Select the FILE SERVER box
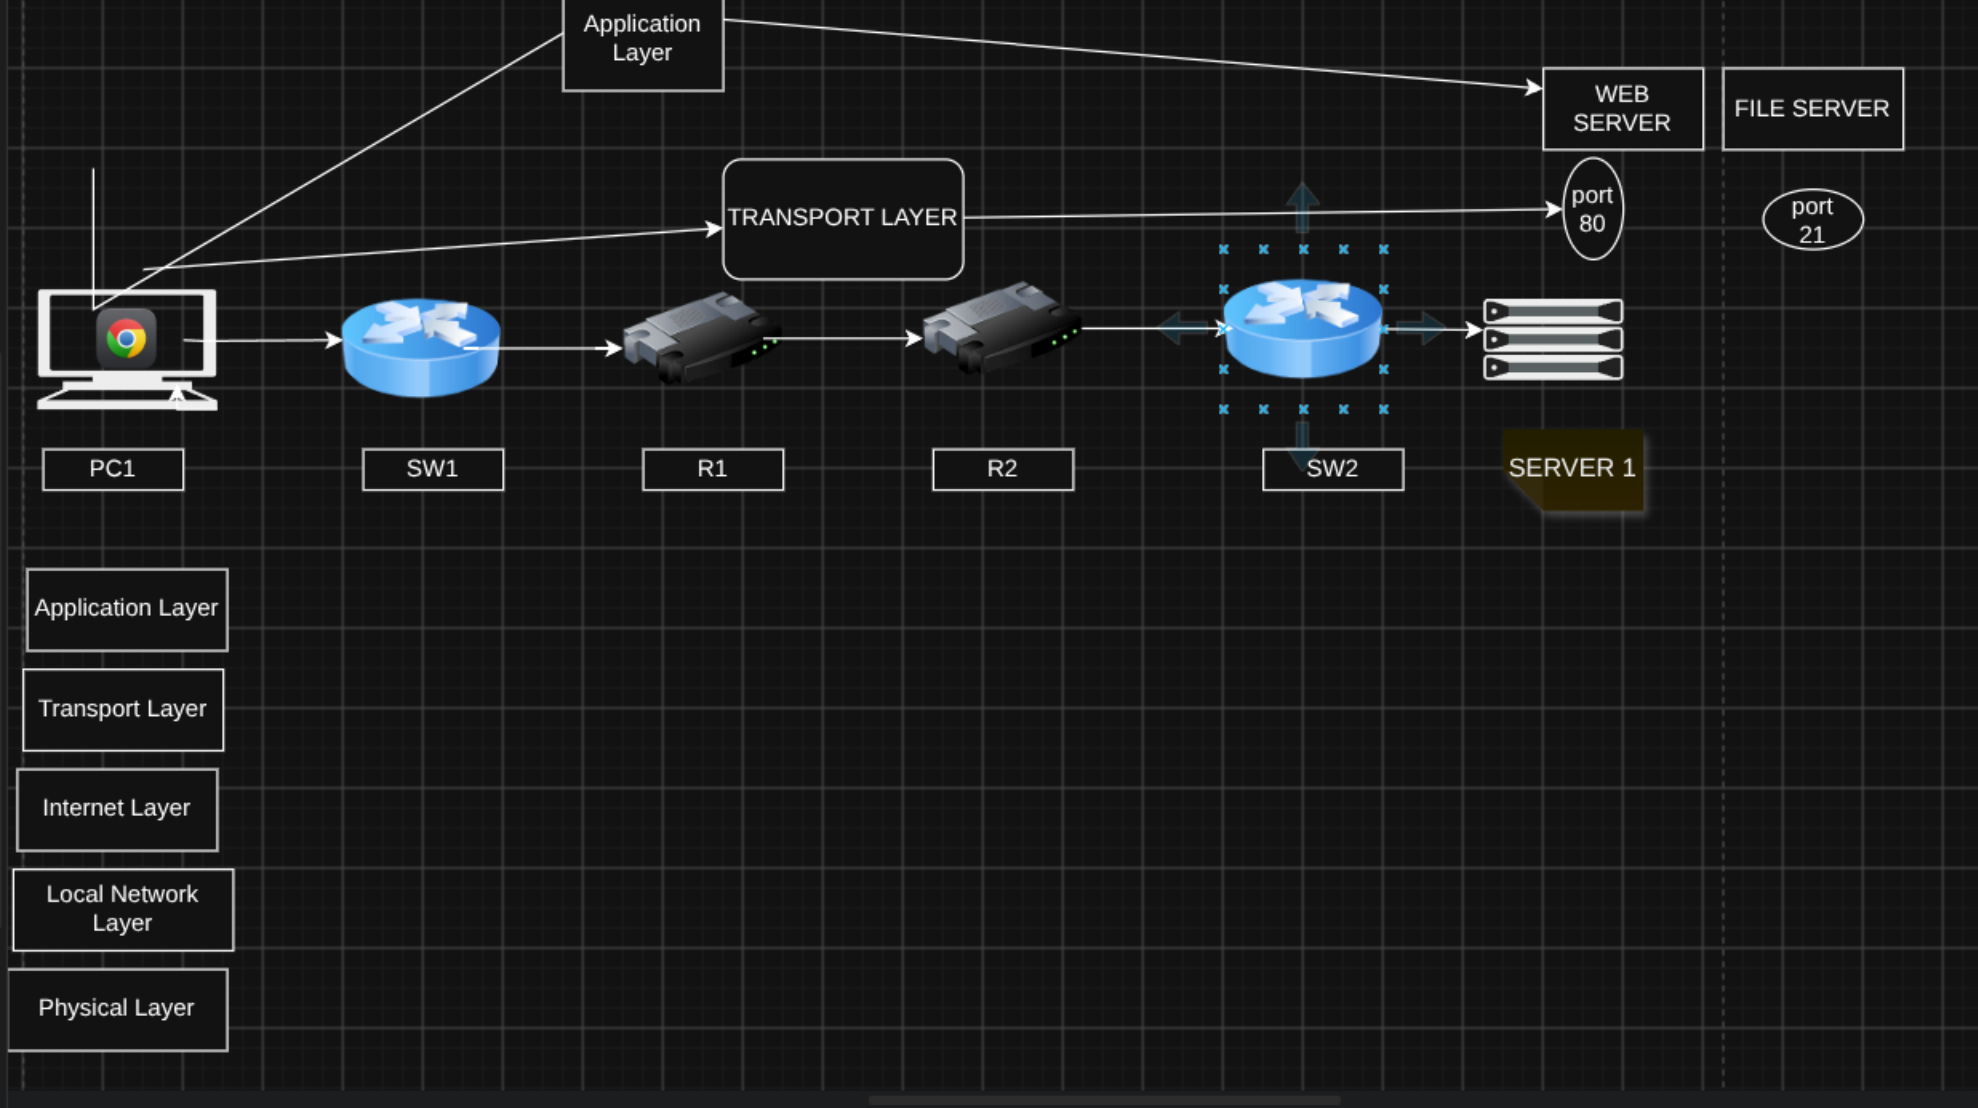The image size is (1978, 1108). tap(1813, 109)
